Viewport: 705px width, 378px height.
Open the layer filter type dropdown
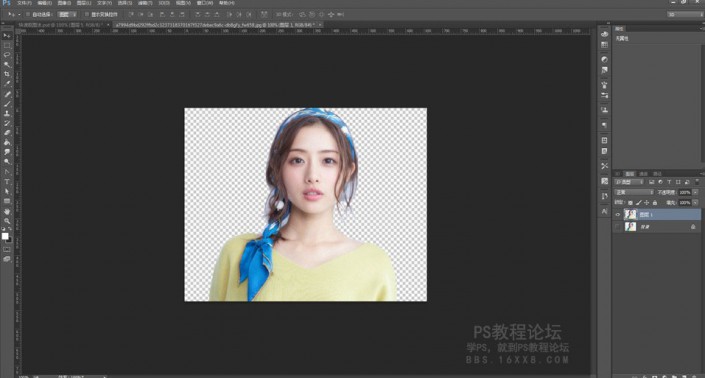pos(629,182)
